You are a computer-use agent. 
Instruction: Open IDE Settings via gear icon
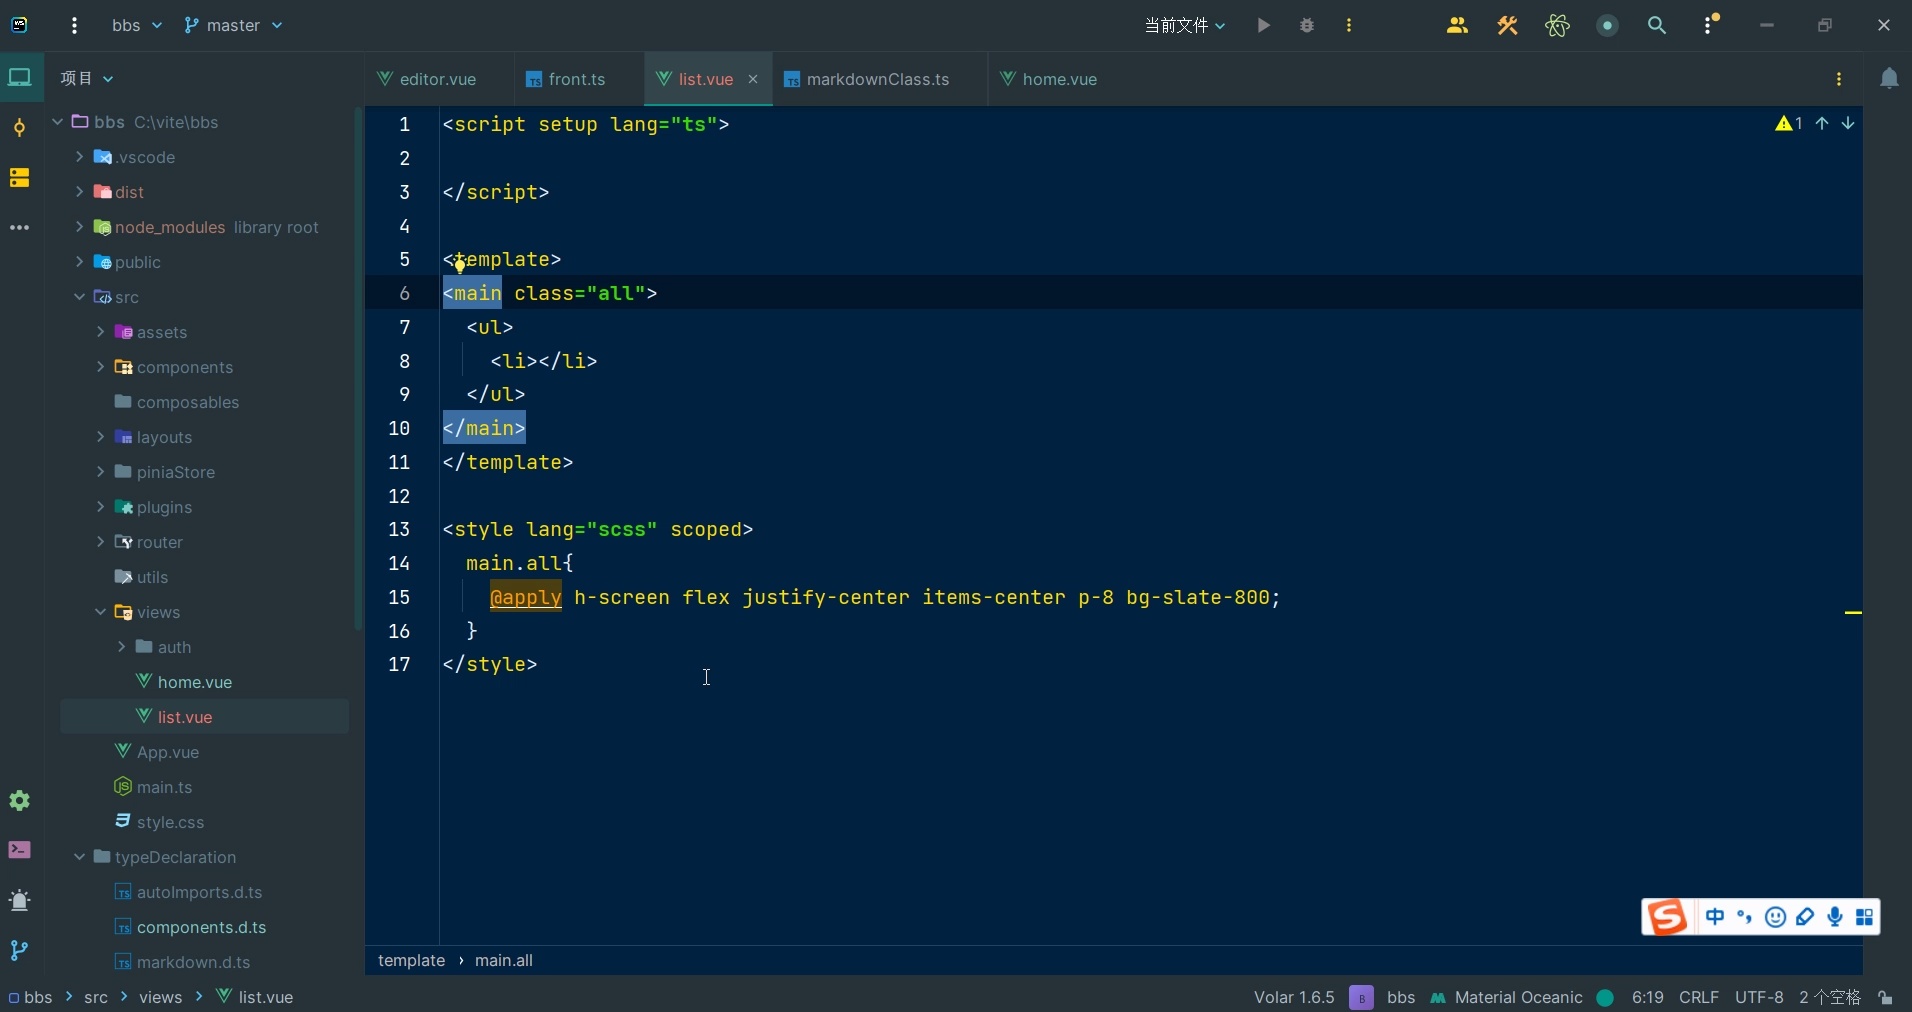pyautogui.click(x=19, y=800)
